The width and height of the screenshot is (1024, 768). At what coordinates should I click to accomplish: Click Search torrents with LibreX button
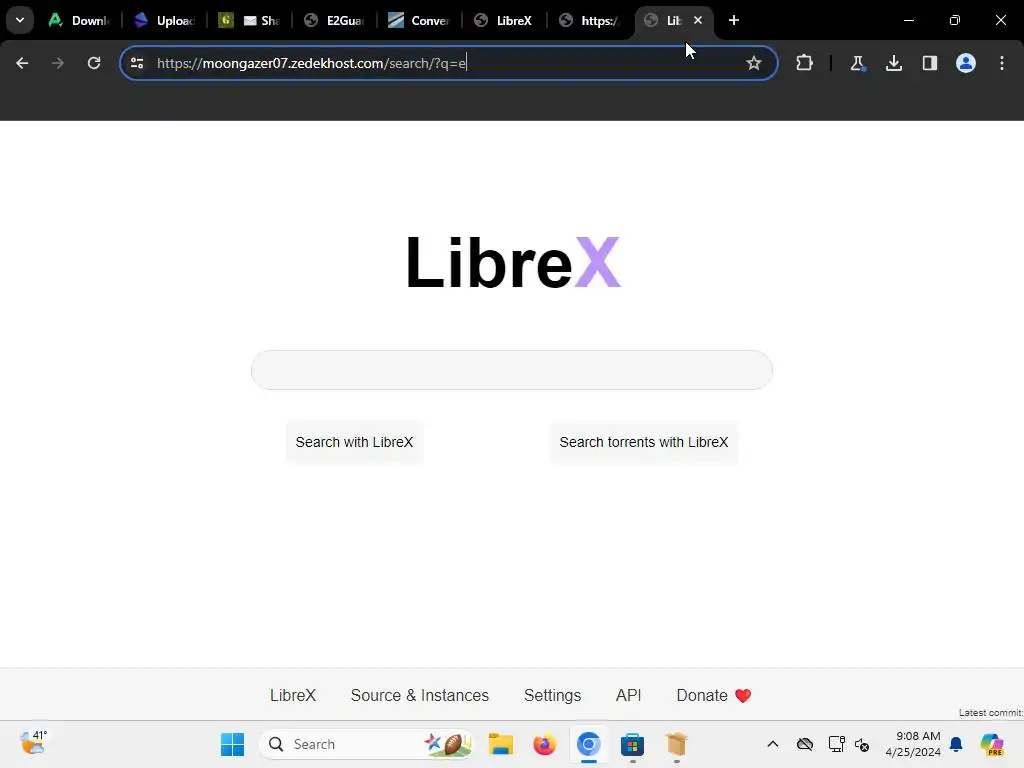tap(643, 442)
